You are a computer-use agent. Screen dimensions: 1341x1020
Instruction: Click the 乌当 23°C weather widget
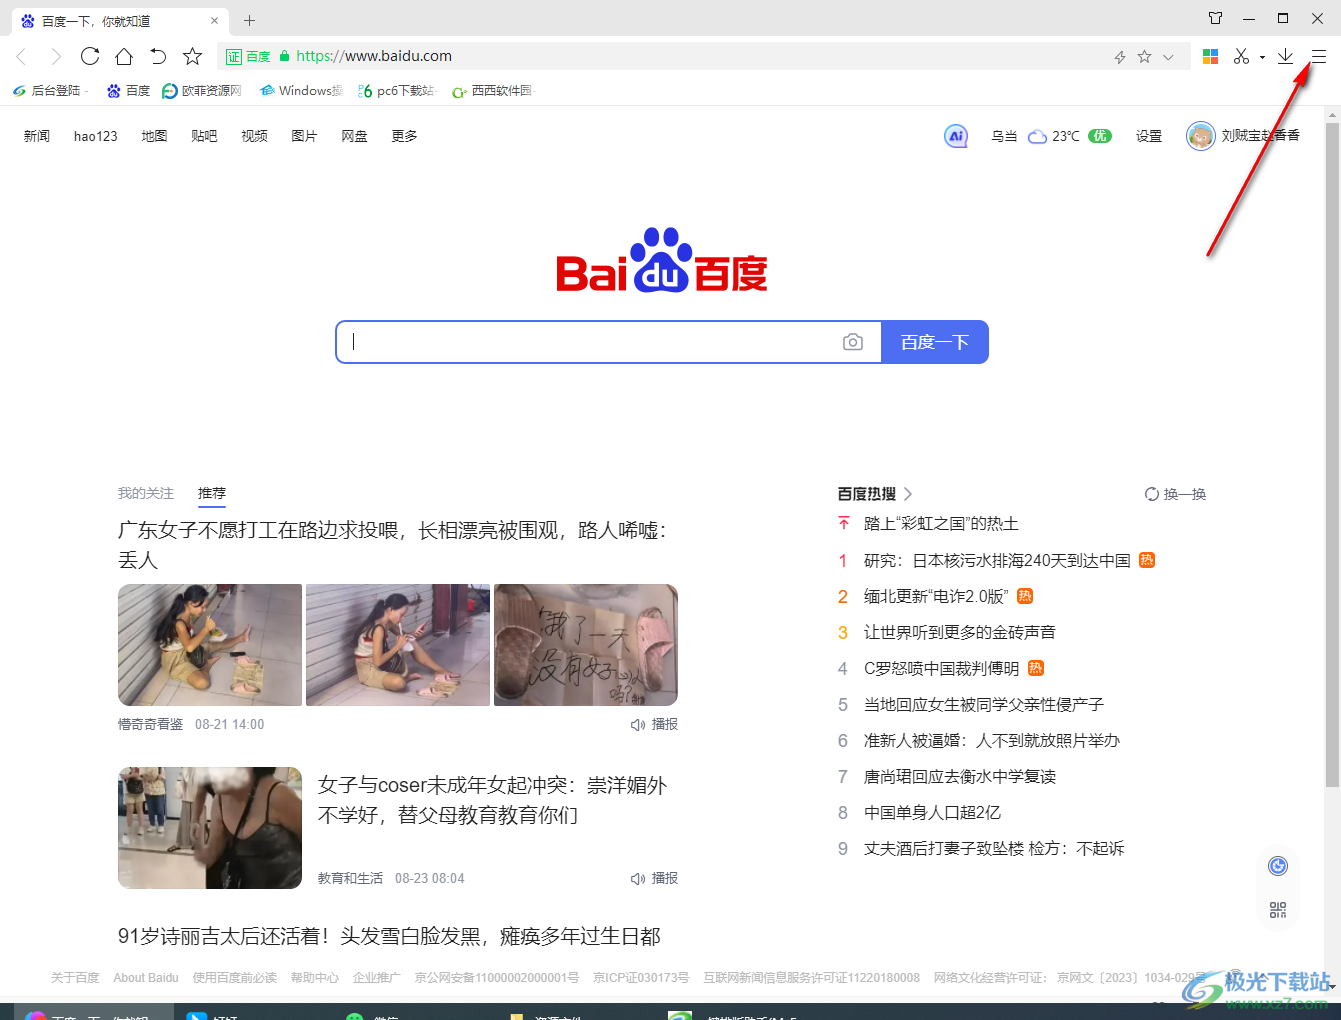tap(1051, 136)
